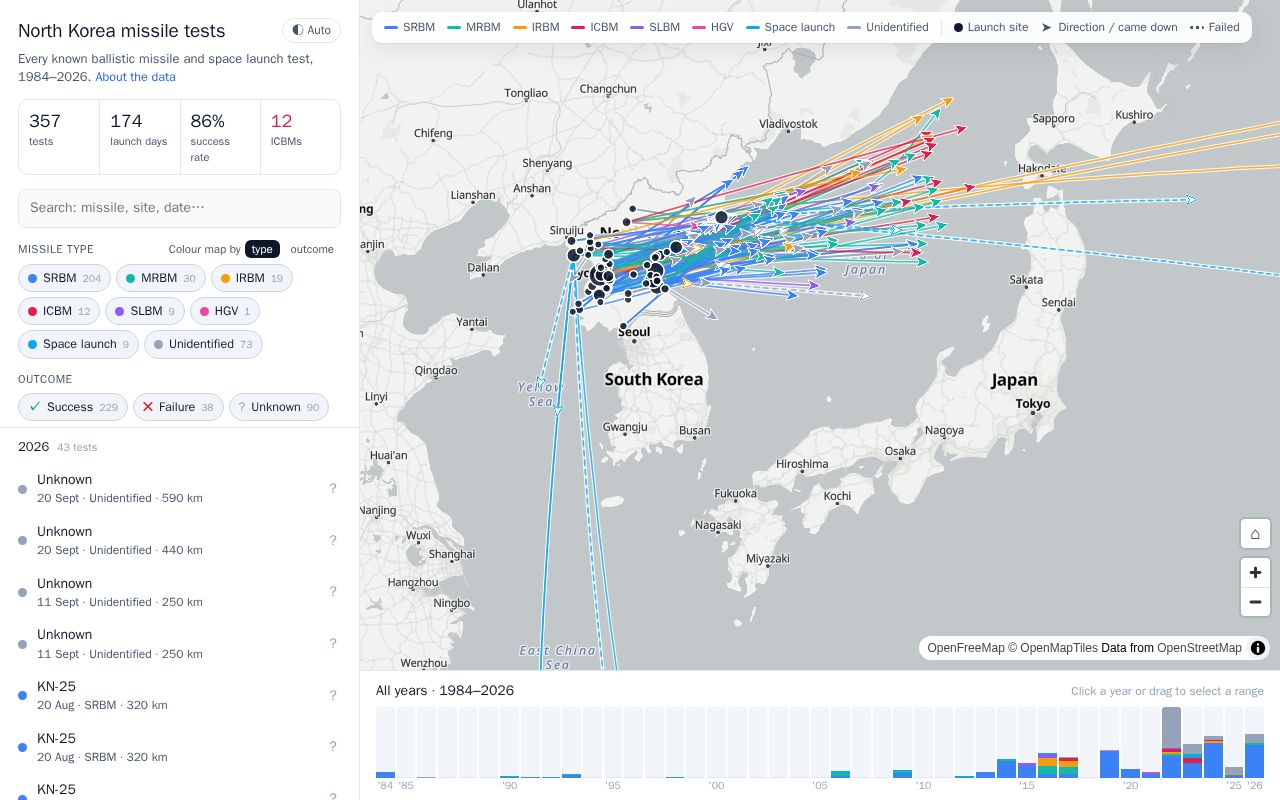Select Unknown 20 Sept 440 km test
The image size is (1280, 800).
coord(179,541)
